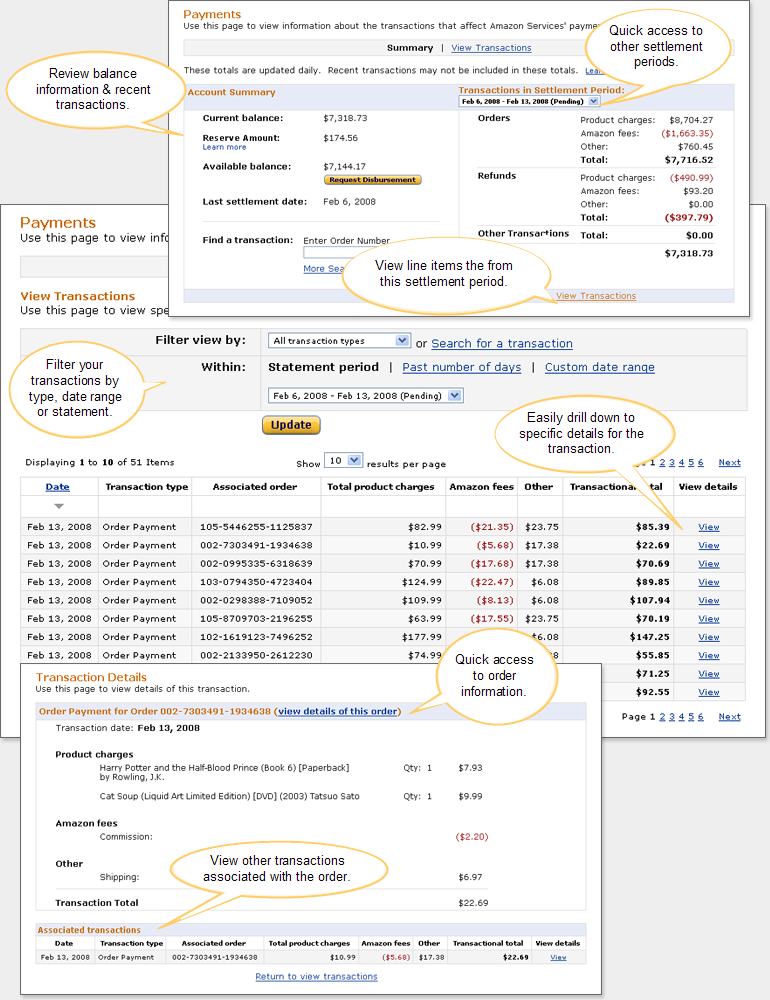
Task: Click the Cat Soup DVD product line
Action: pos(229,796)
